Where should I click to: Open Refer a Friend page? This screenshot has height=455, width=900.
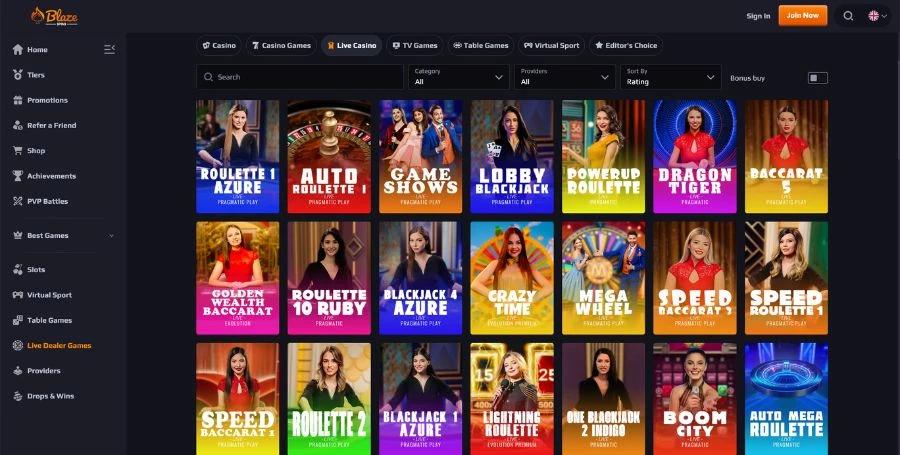click(52, 125)
